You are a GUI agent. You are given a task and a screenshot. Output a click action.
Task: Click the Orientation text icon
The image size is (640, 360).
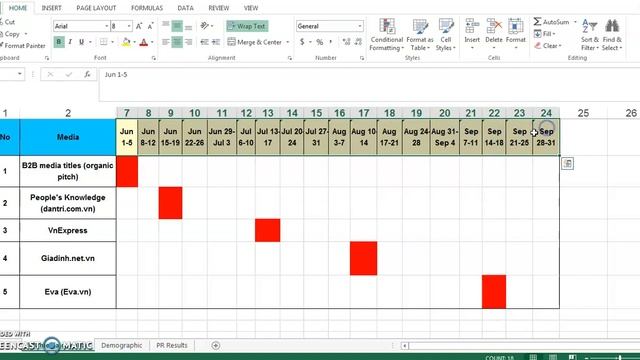point(204,26)
